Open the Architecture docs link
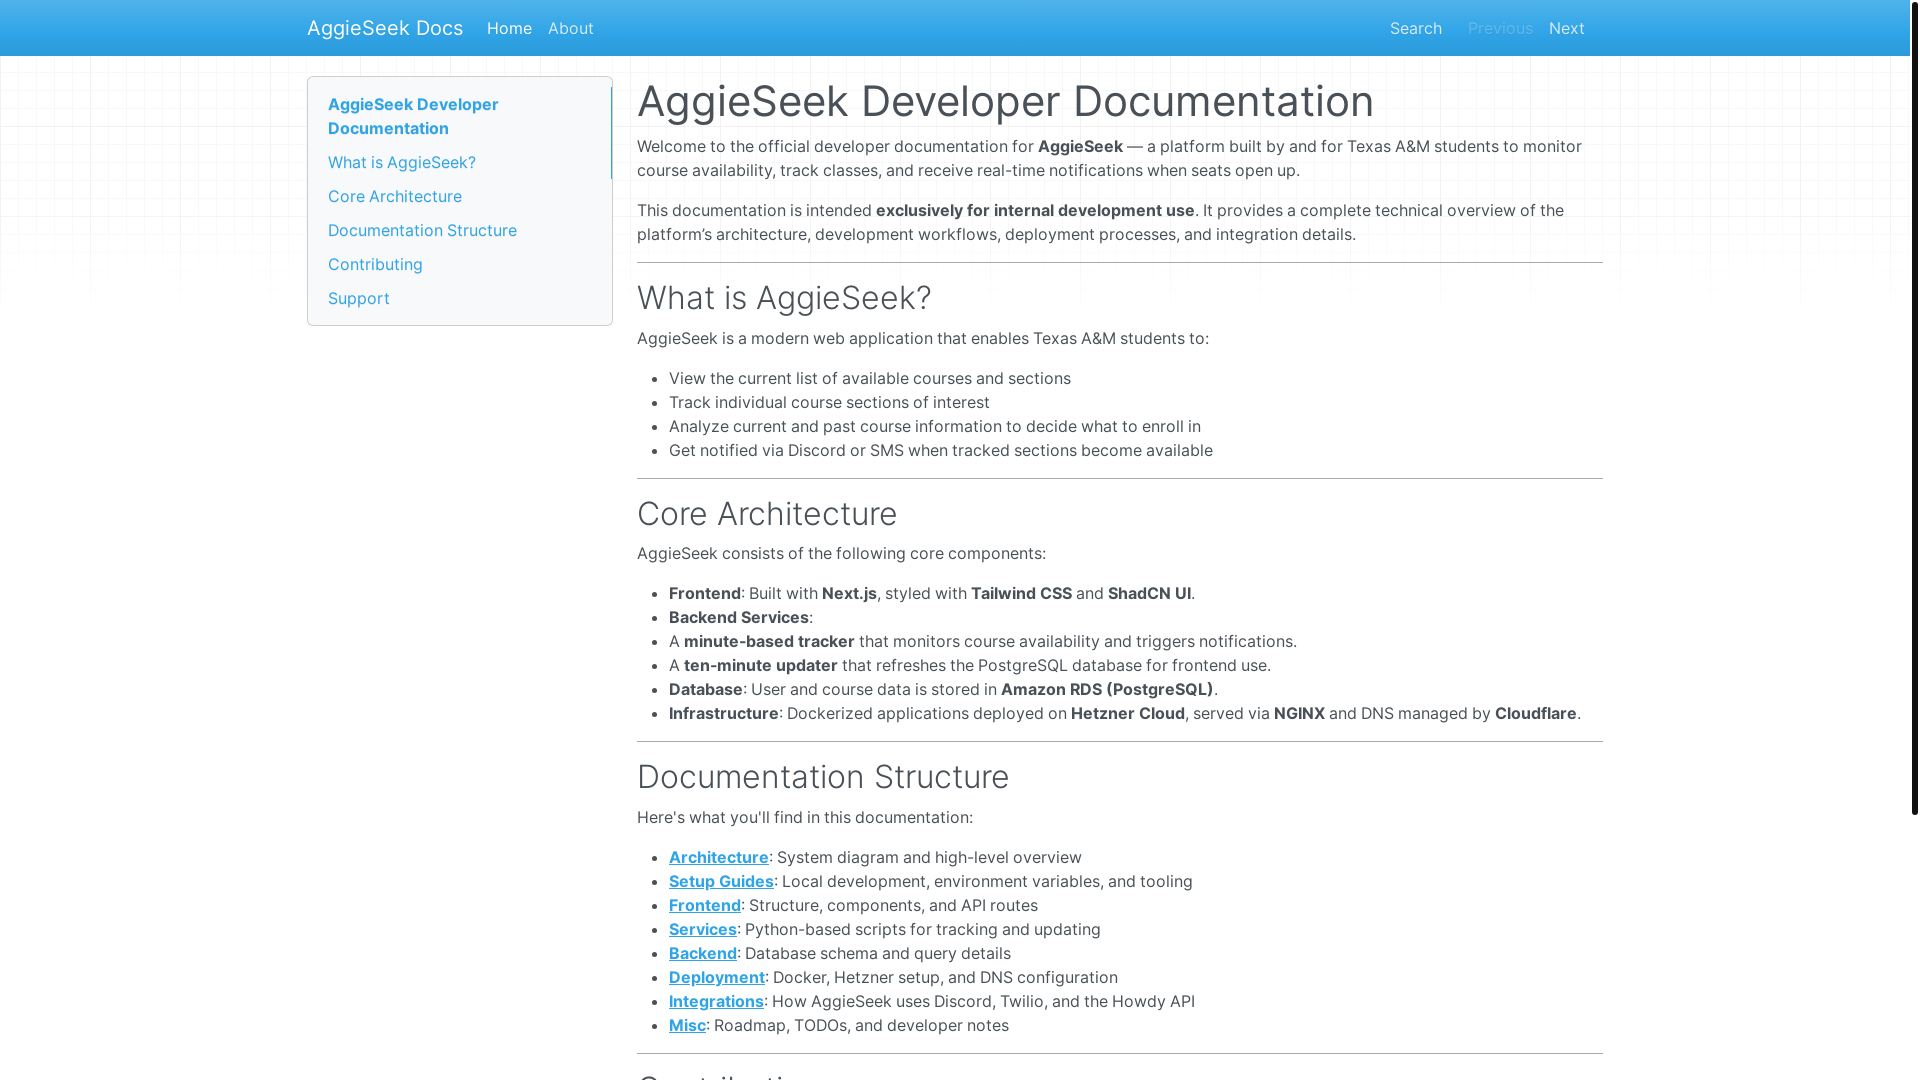Screen dimensions: 1920x1080 [x=719, y=857]
